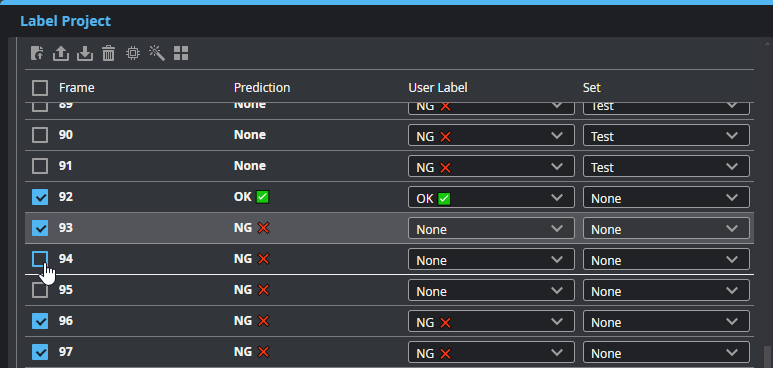Screen dimensions: 773x368
Task: Click the Frame column header
Action: (x=76, y=88)
